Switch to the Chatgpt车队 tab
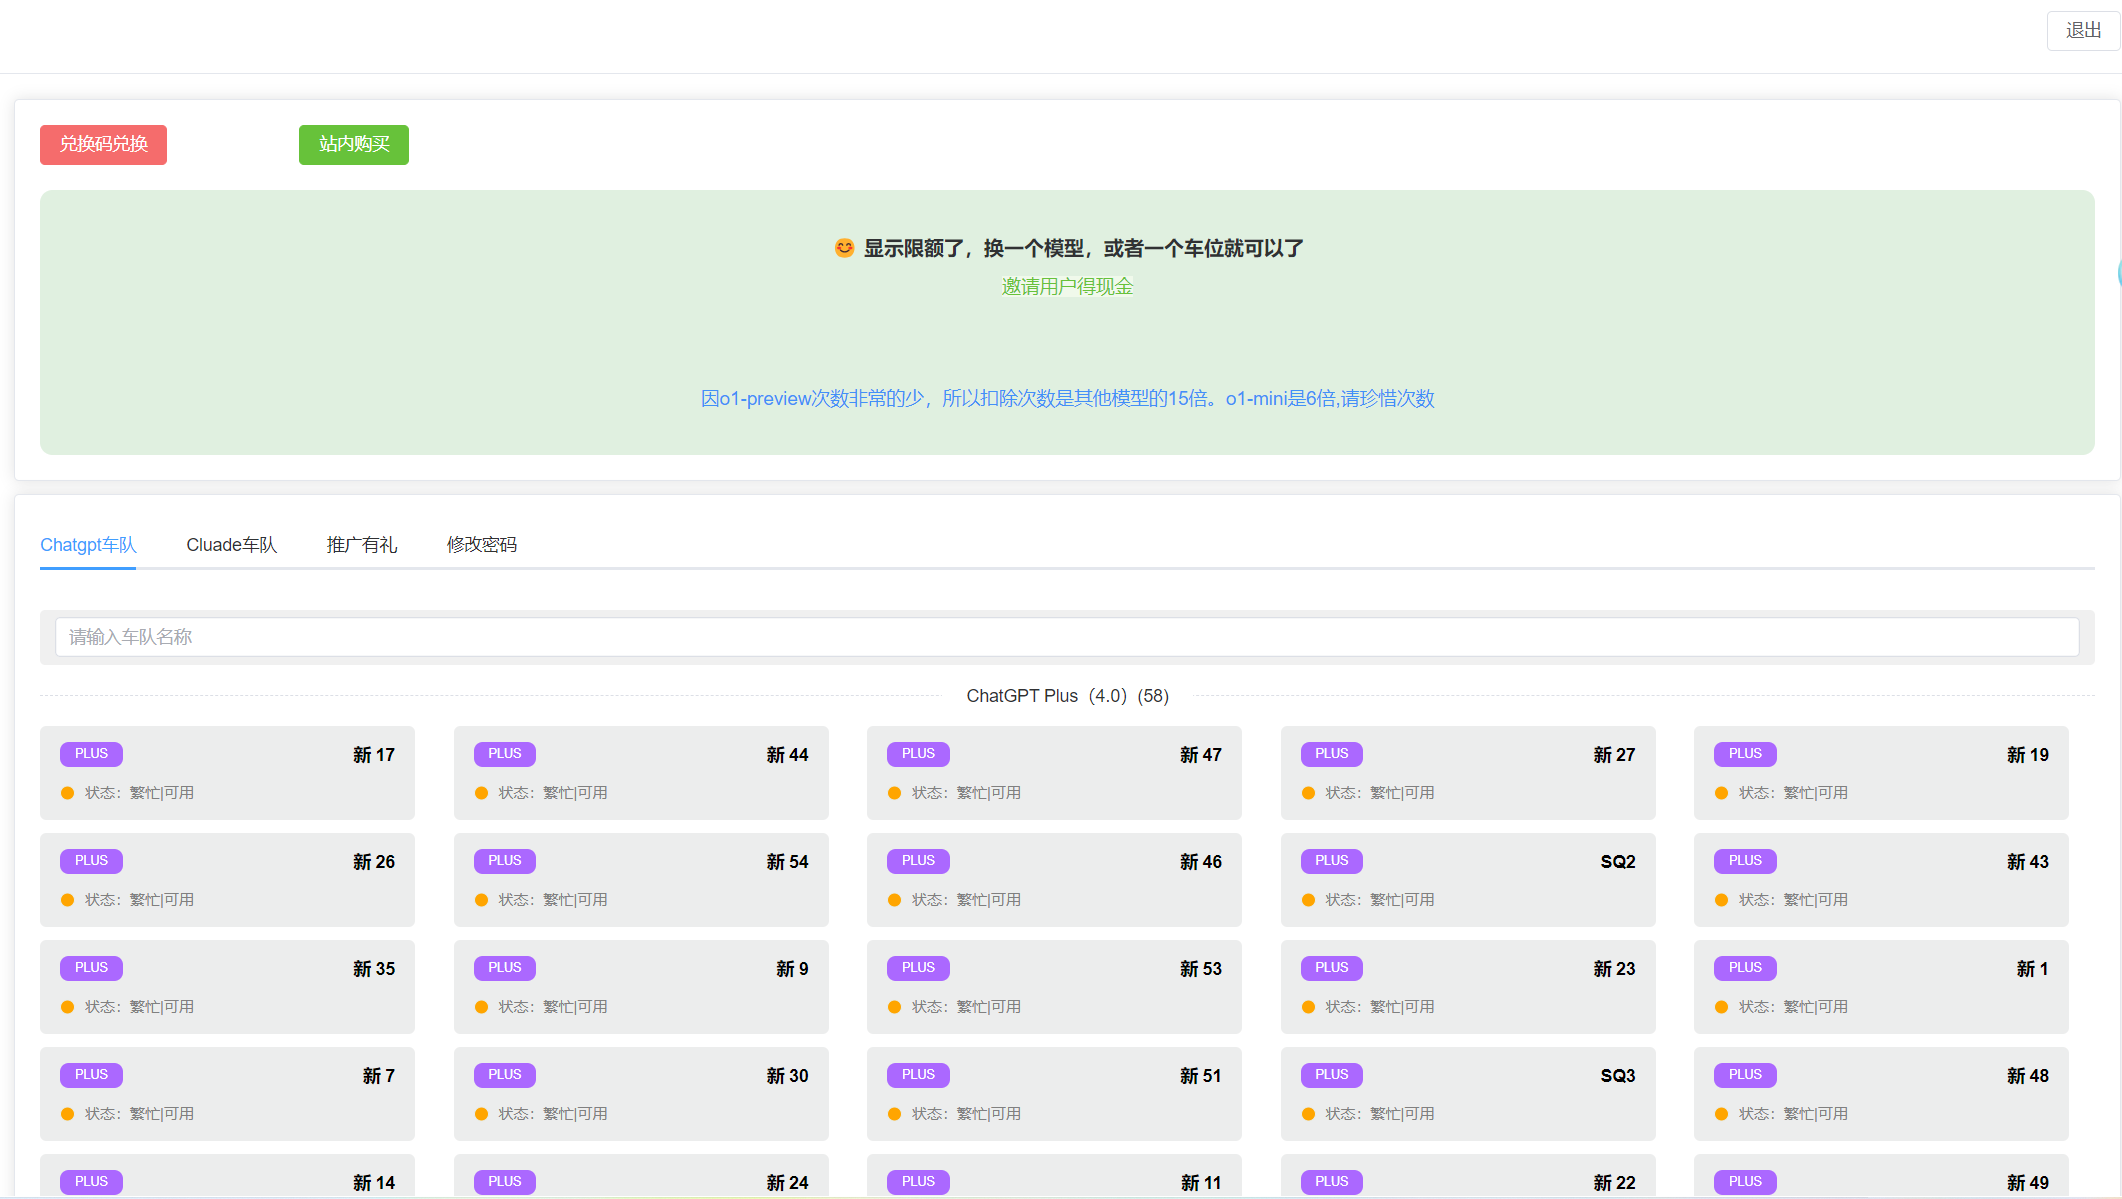This screenshot has width=2122, height=1199. pyautogui.click(x=88, y=545)
